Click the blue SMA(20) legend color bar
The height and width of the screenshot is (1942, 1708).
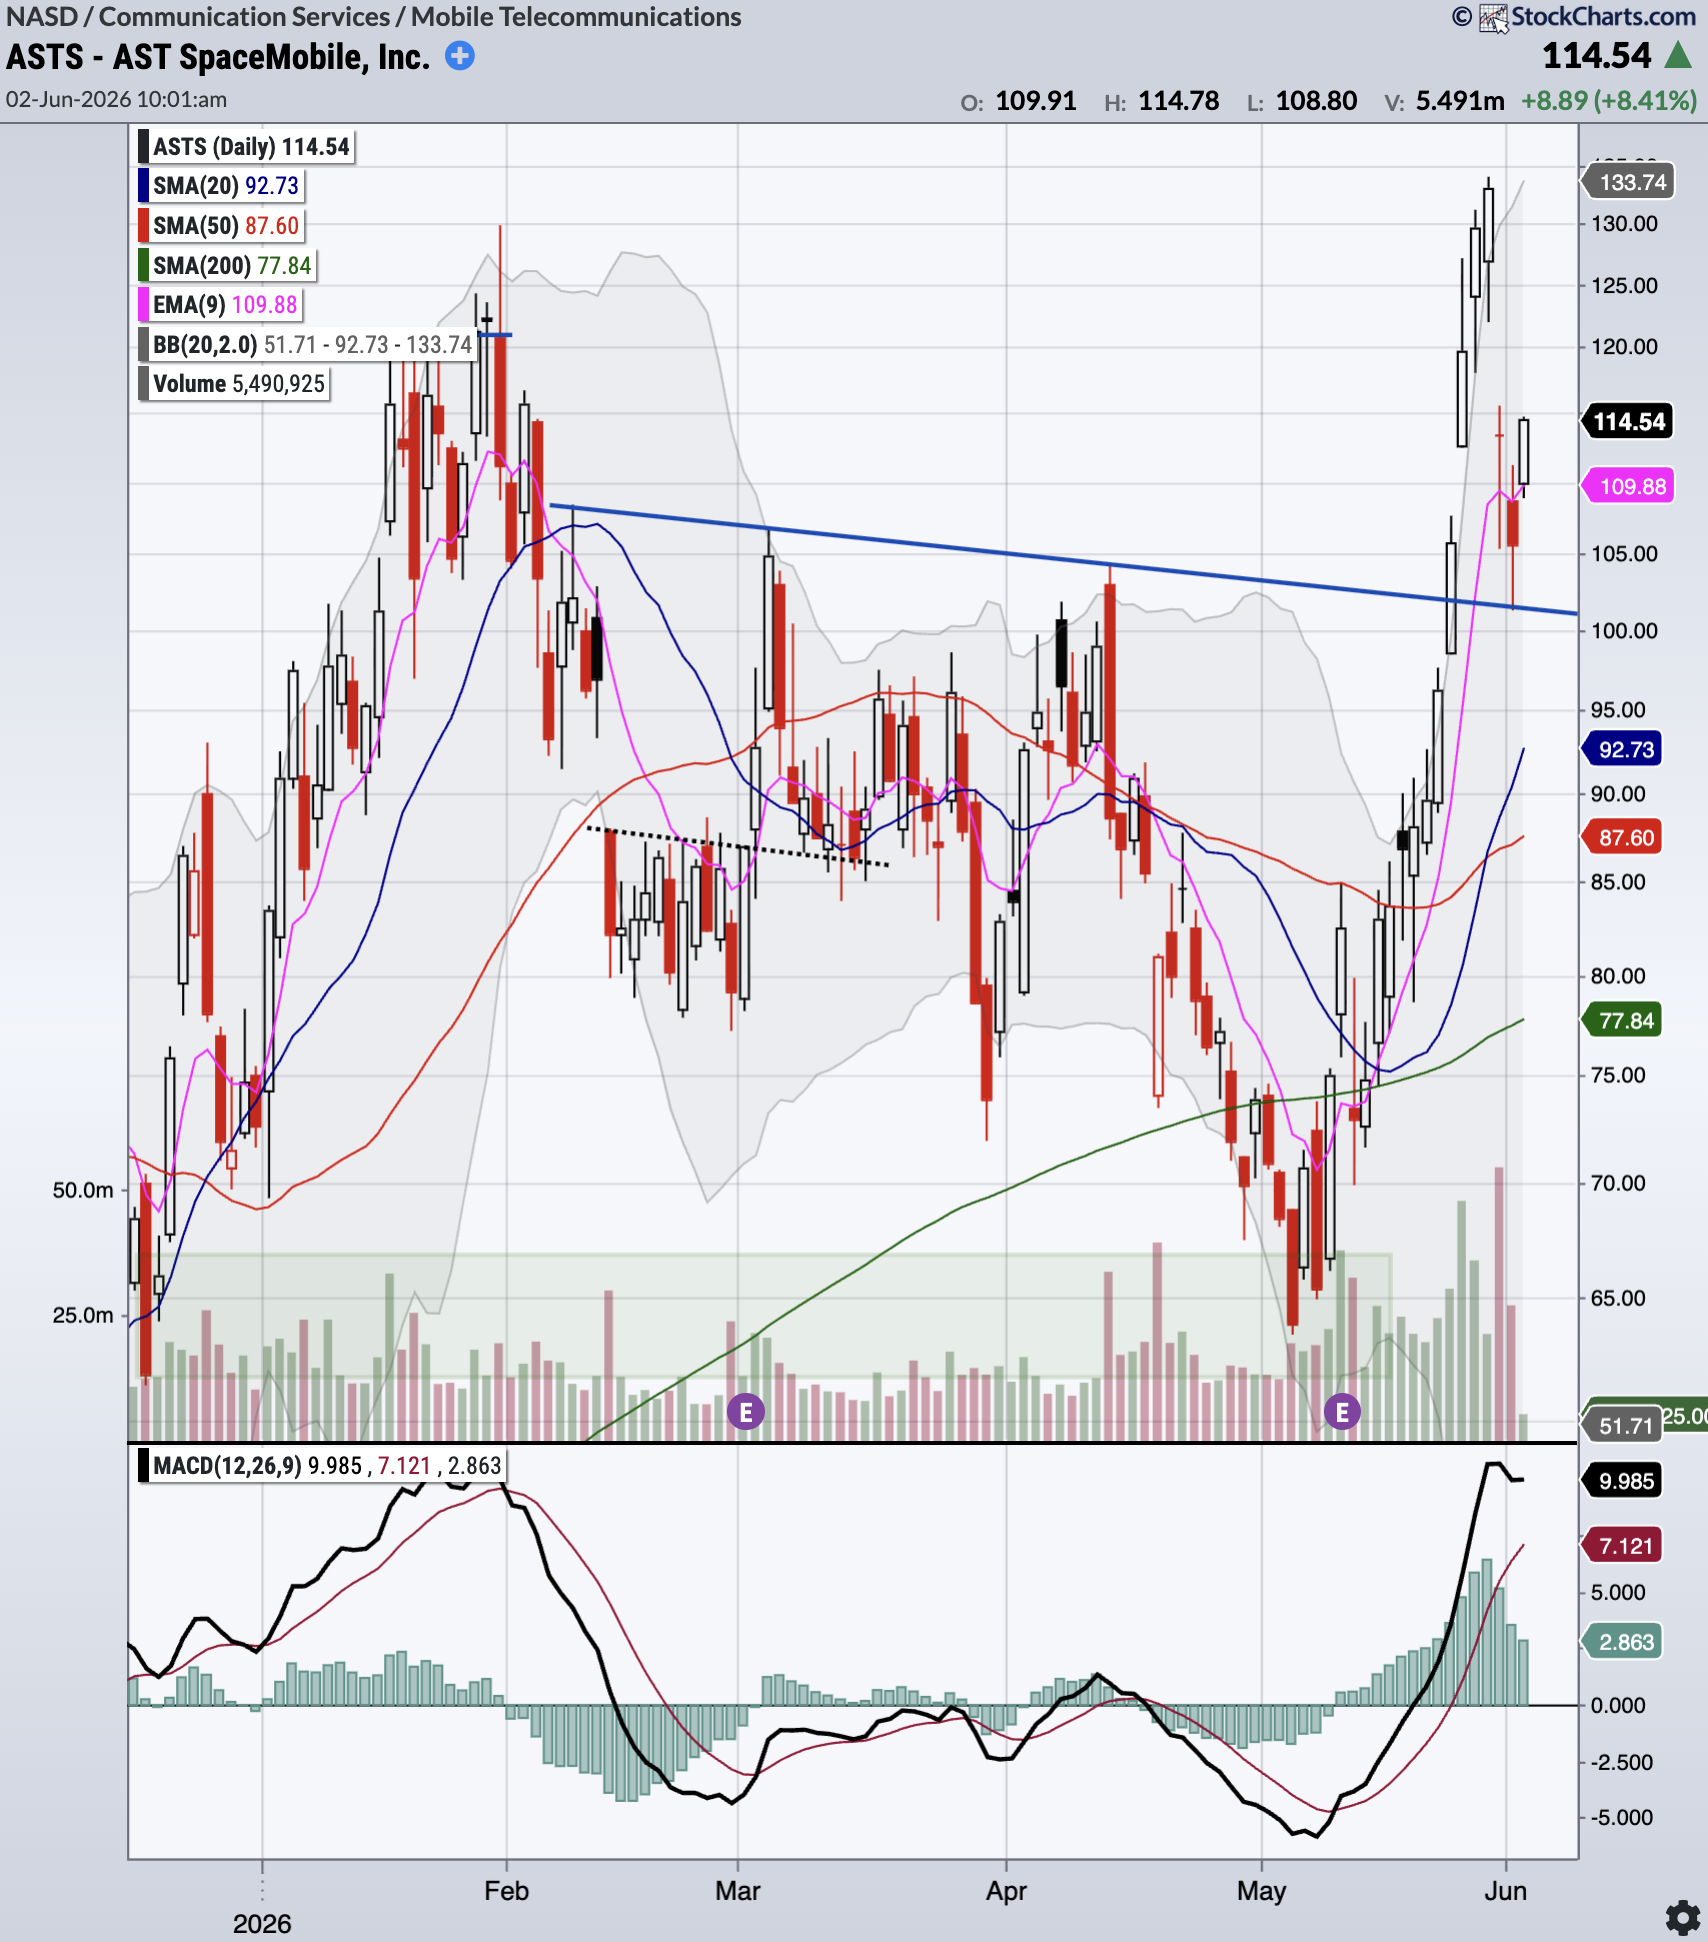[144, 186]
